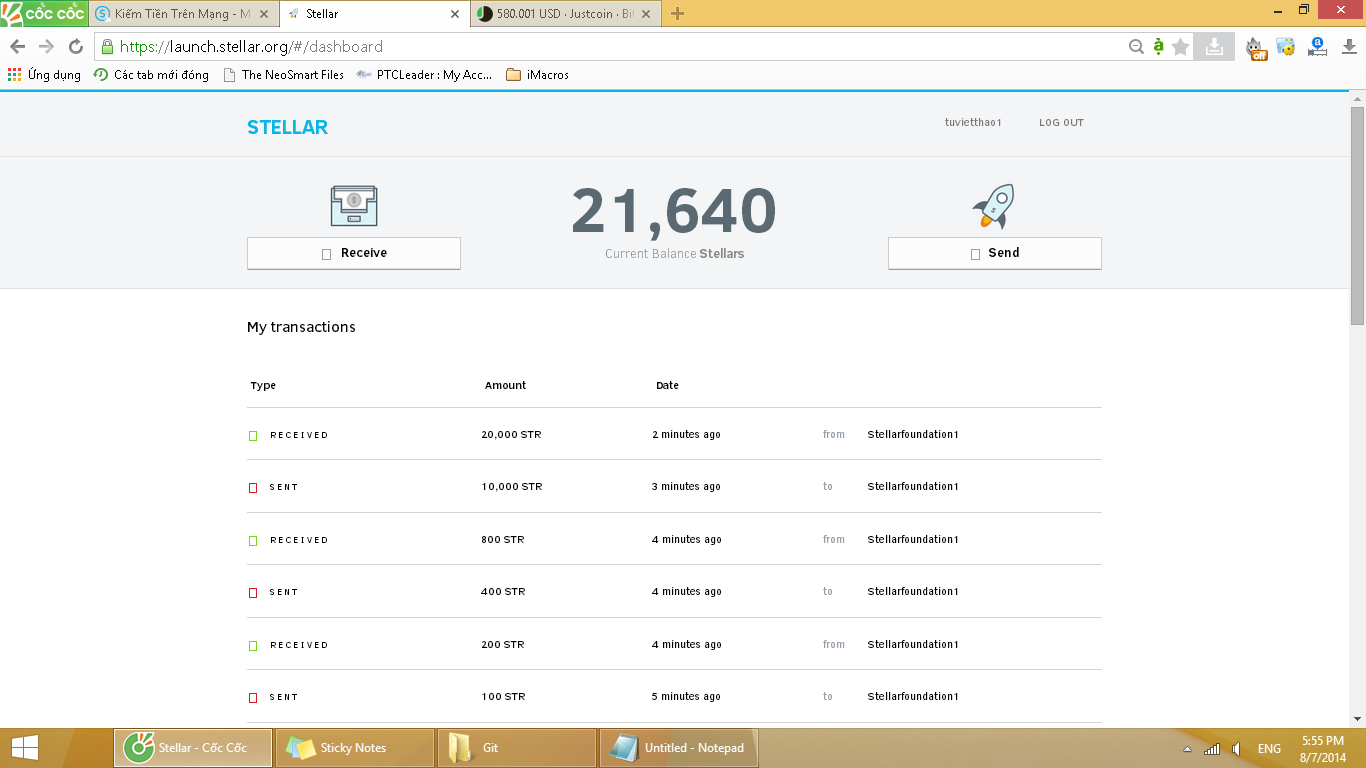Click the rocket icon above Send
The width and height of the screenshot is (1366, 768).
(994, 205)
